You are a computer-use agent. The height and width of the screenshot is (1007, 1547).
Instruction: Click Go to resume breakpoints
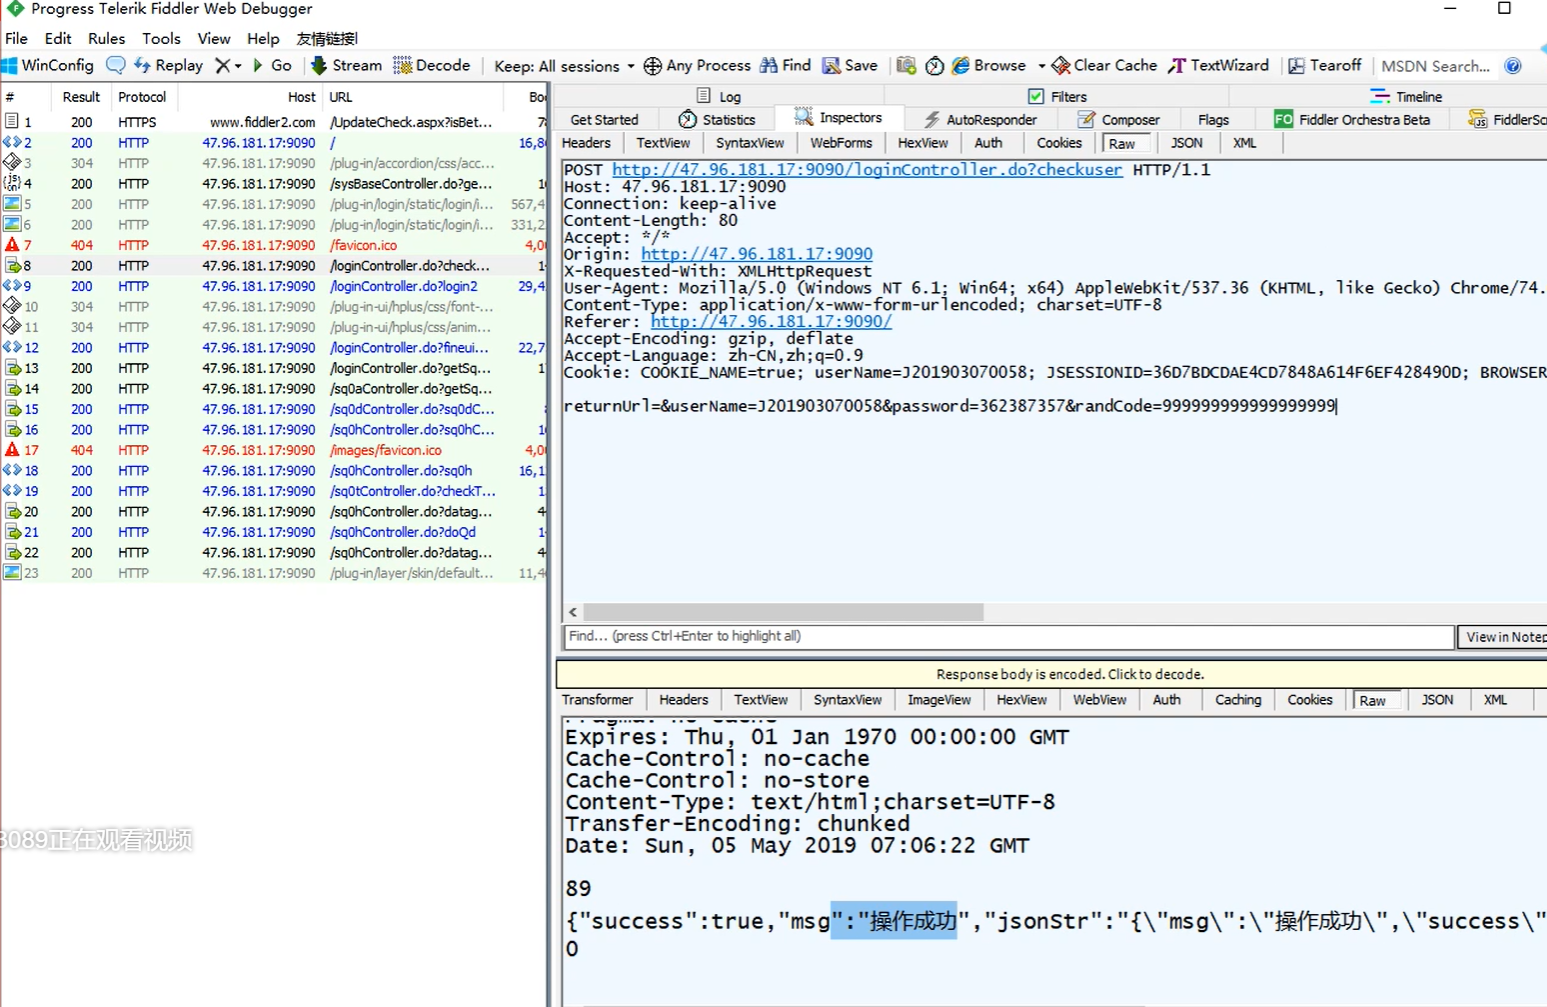click(x=272, y=65)
